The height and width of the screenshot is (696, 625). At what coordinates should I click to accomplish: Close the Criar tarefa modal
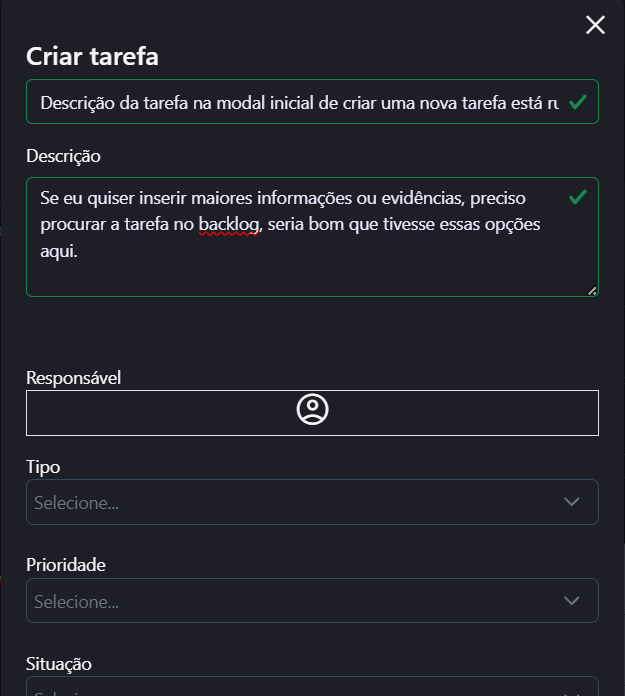[x=595, y=25]
